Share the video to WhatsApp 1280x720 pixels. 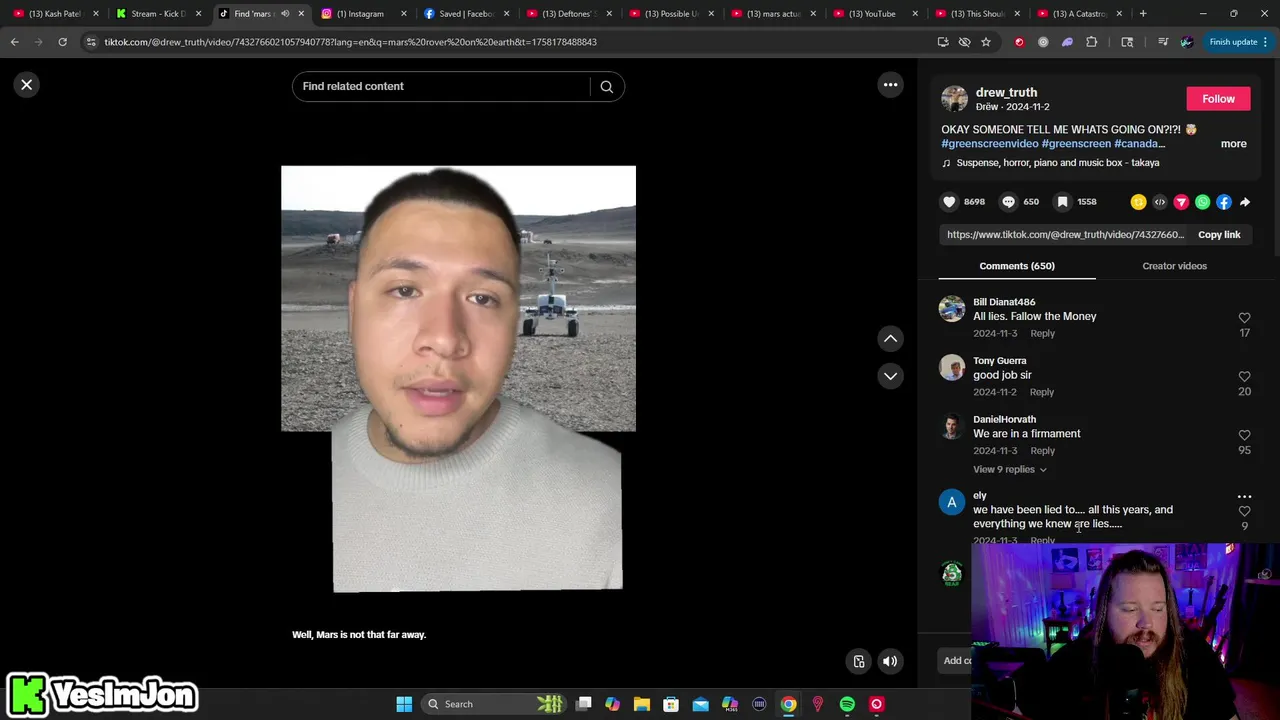click(1202, 202)
